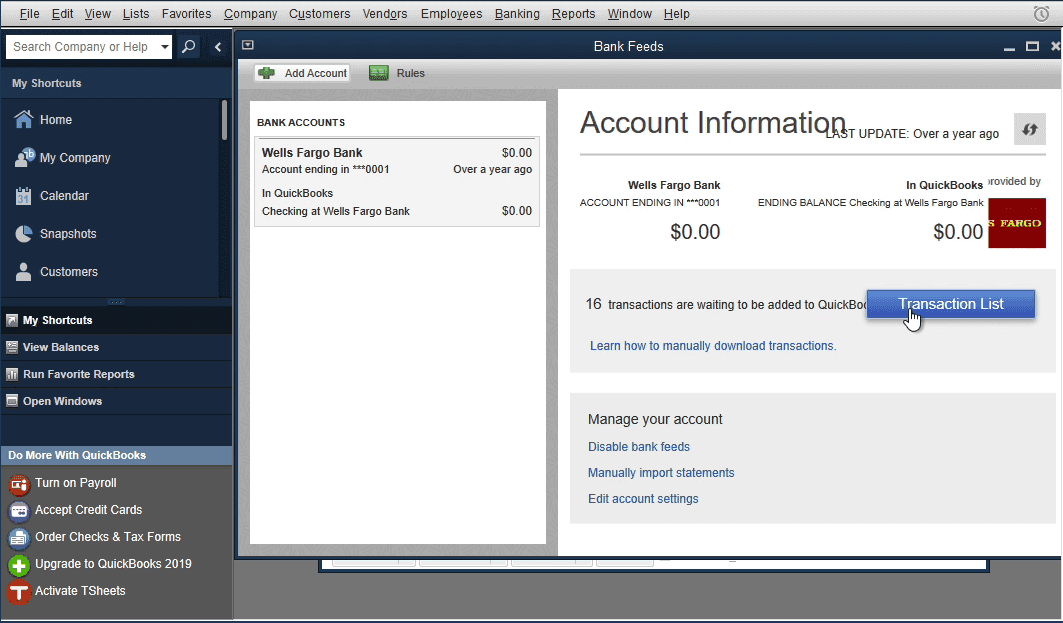
Task: Click the My Shortcuts panel header text
Action: pos(47,83)
